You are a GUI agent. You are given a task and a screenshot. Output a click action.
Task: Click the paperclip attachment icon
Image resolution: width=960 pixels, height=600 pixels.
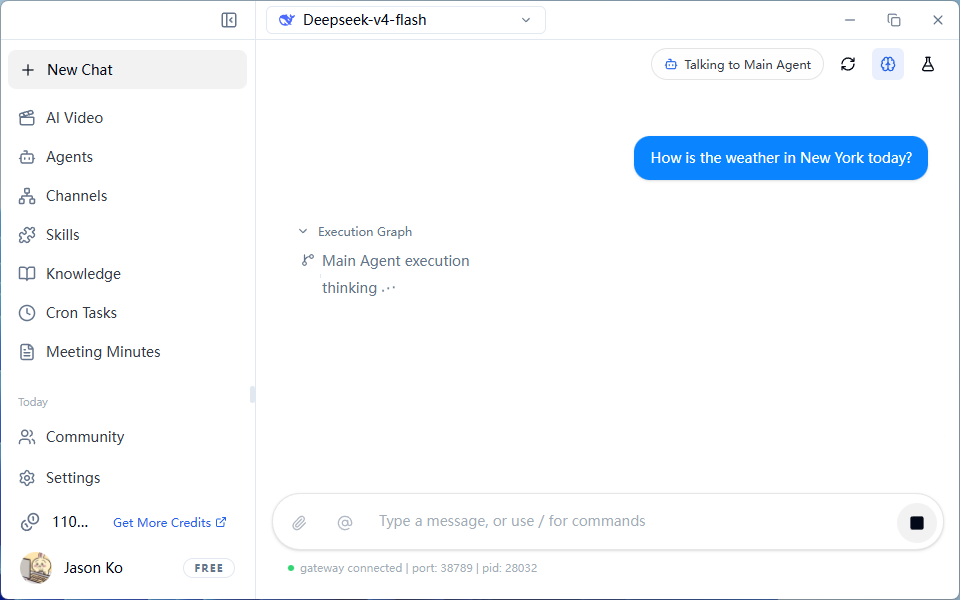(299, 522)
